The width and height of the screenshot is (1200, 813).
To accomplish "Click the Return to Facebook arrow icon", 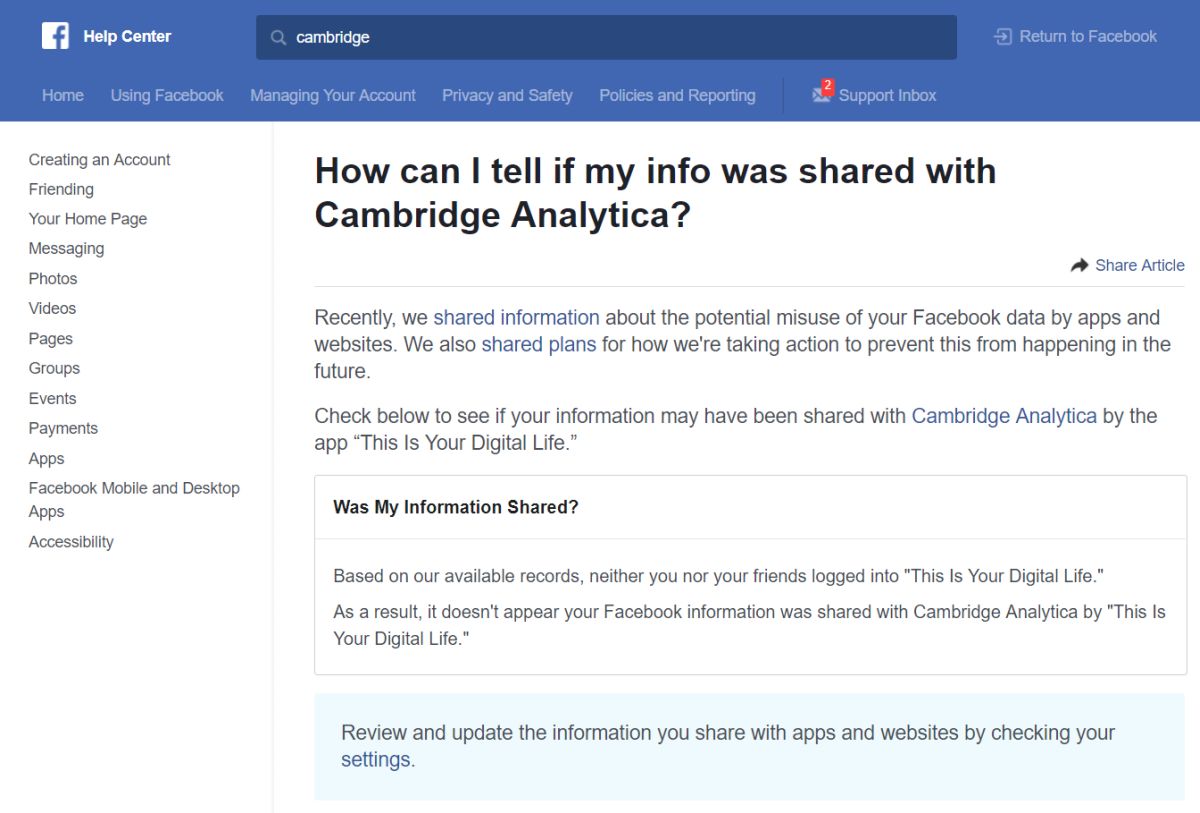I will point(1002,36).
